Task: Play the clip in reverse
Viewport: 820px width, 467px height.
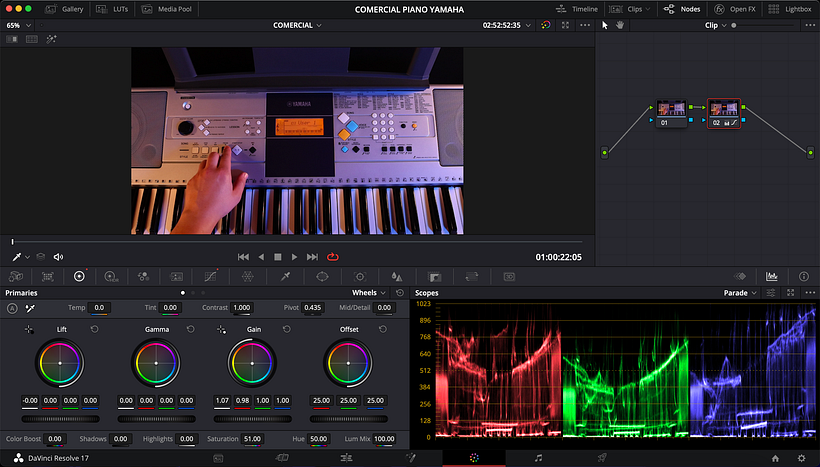Action: point(261,257)
